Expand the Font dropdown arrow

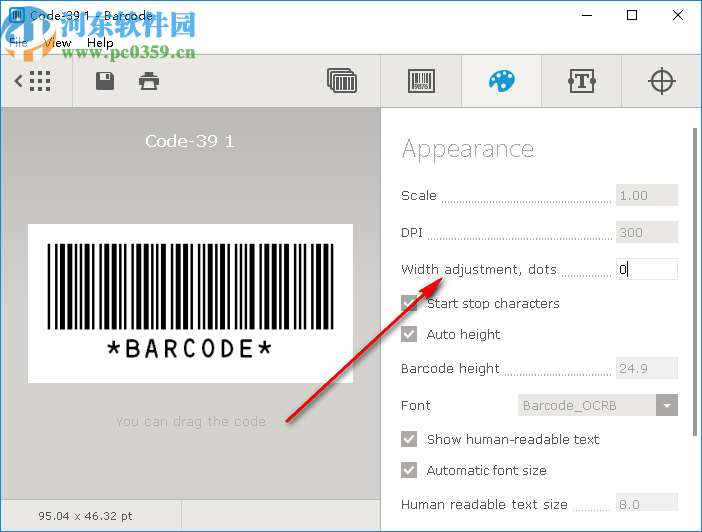tap(667, 405)
